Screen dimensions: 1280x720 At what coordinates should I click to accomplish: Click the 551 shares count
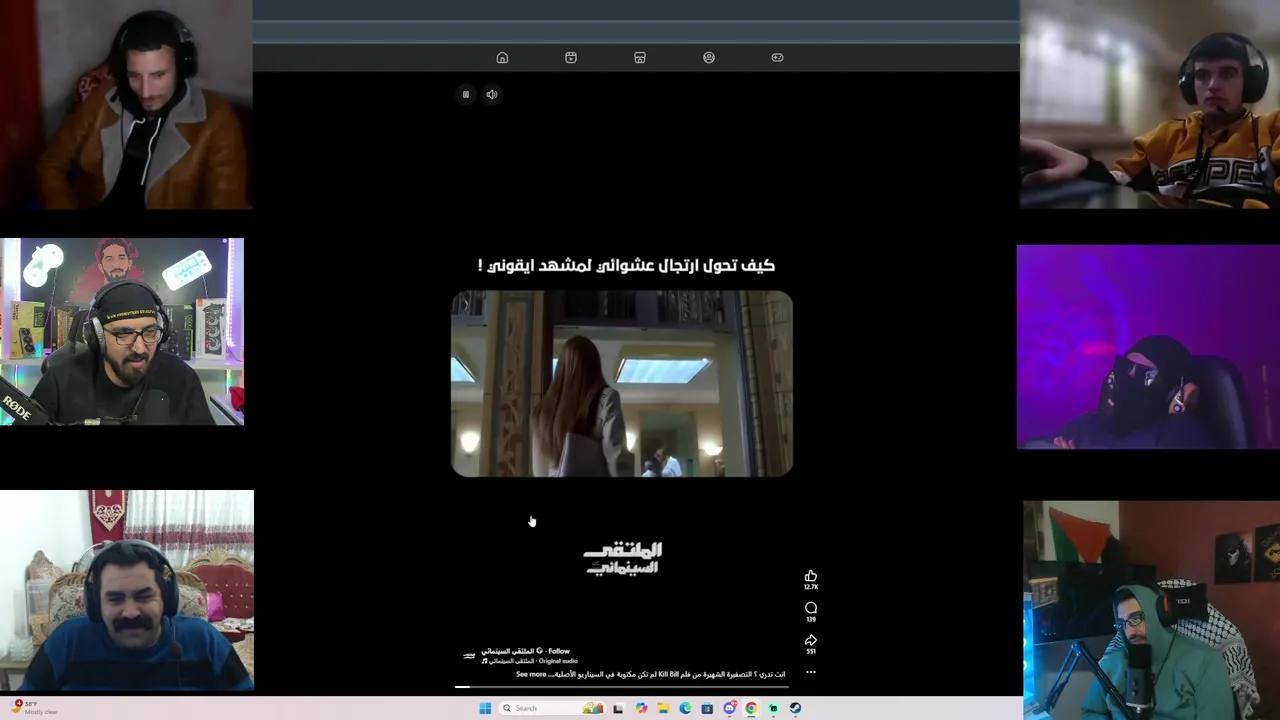pos(811,651)
